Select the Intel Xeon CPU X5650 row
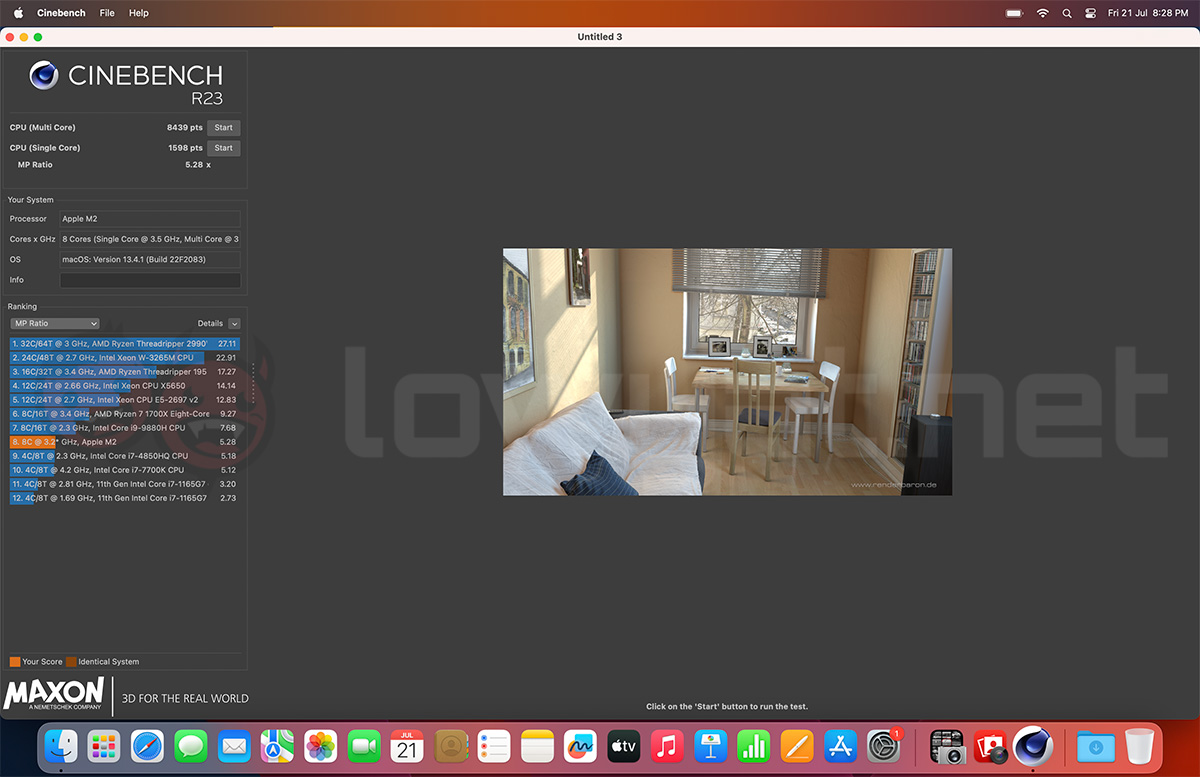Screen dimensions: 1200x777 coord(125,386)
